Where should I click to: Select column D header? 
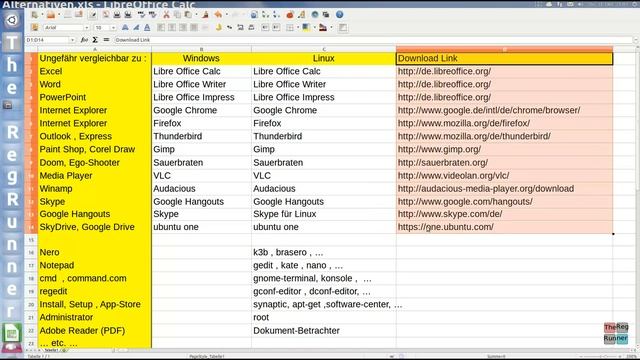tap(504, 49)
